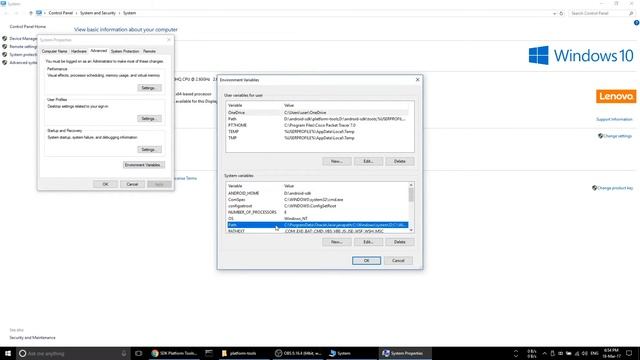Open the Remote tab
The width and height of the screenshot is (640, 360).
click(149, 51)
